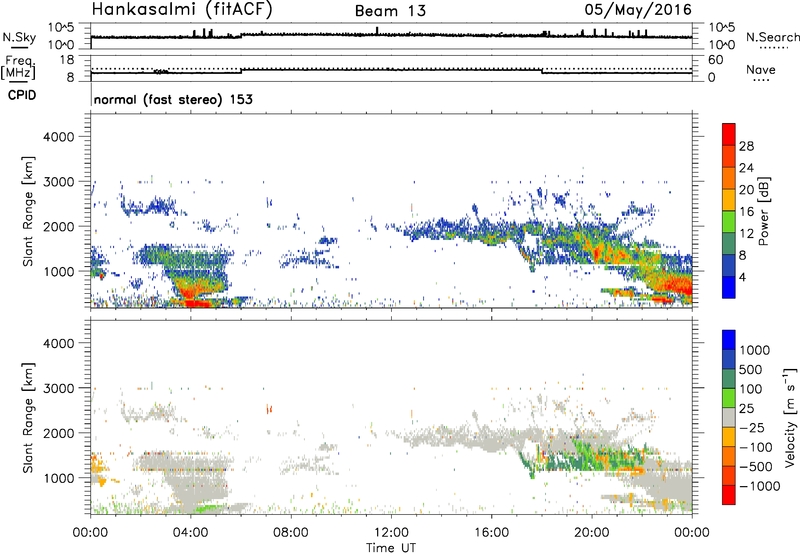Click the orange velocity patch near 00:00 at 1000 km
Image resolution: width=800 pixels, height=554 pixels.
coord(98,470)
